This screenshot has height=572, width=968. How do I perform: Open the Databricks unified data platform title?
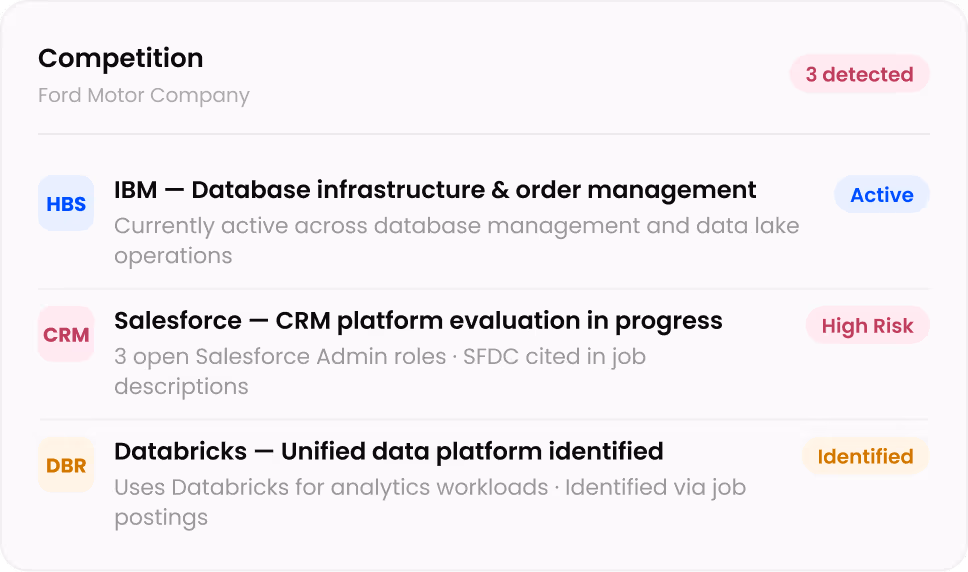(x=388, y=452)
